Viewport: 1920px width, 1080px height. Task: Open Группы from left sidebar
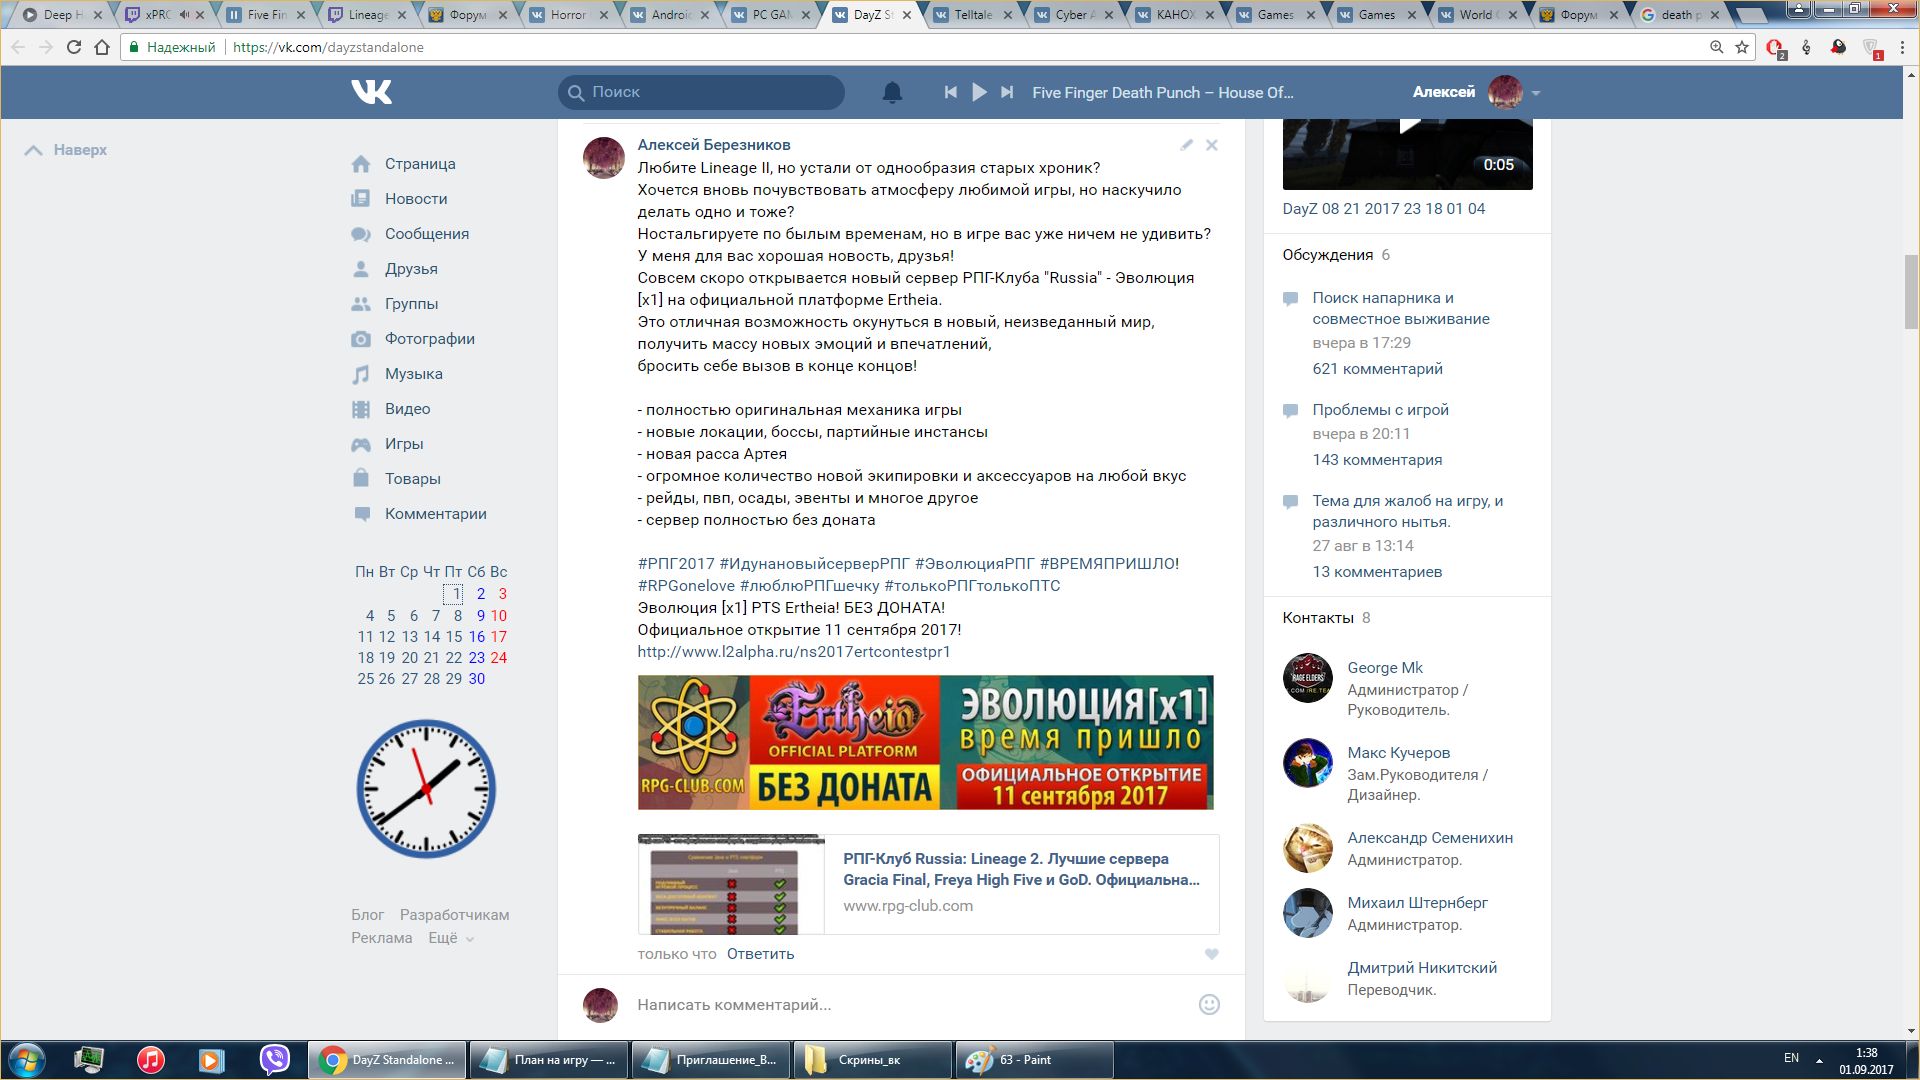pyautogui.click(x=411, y=304)
